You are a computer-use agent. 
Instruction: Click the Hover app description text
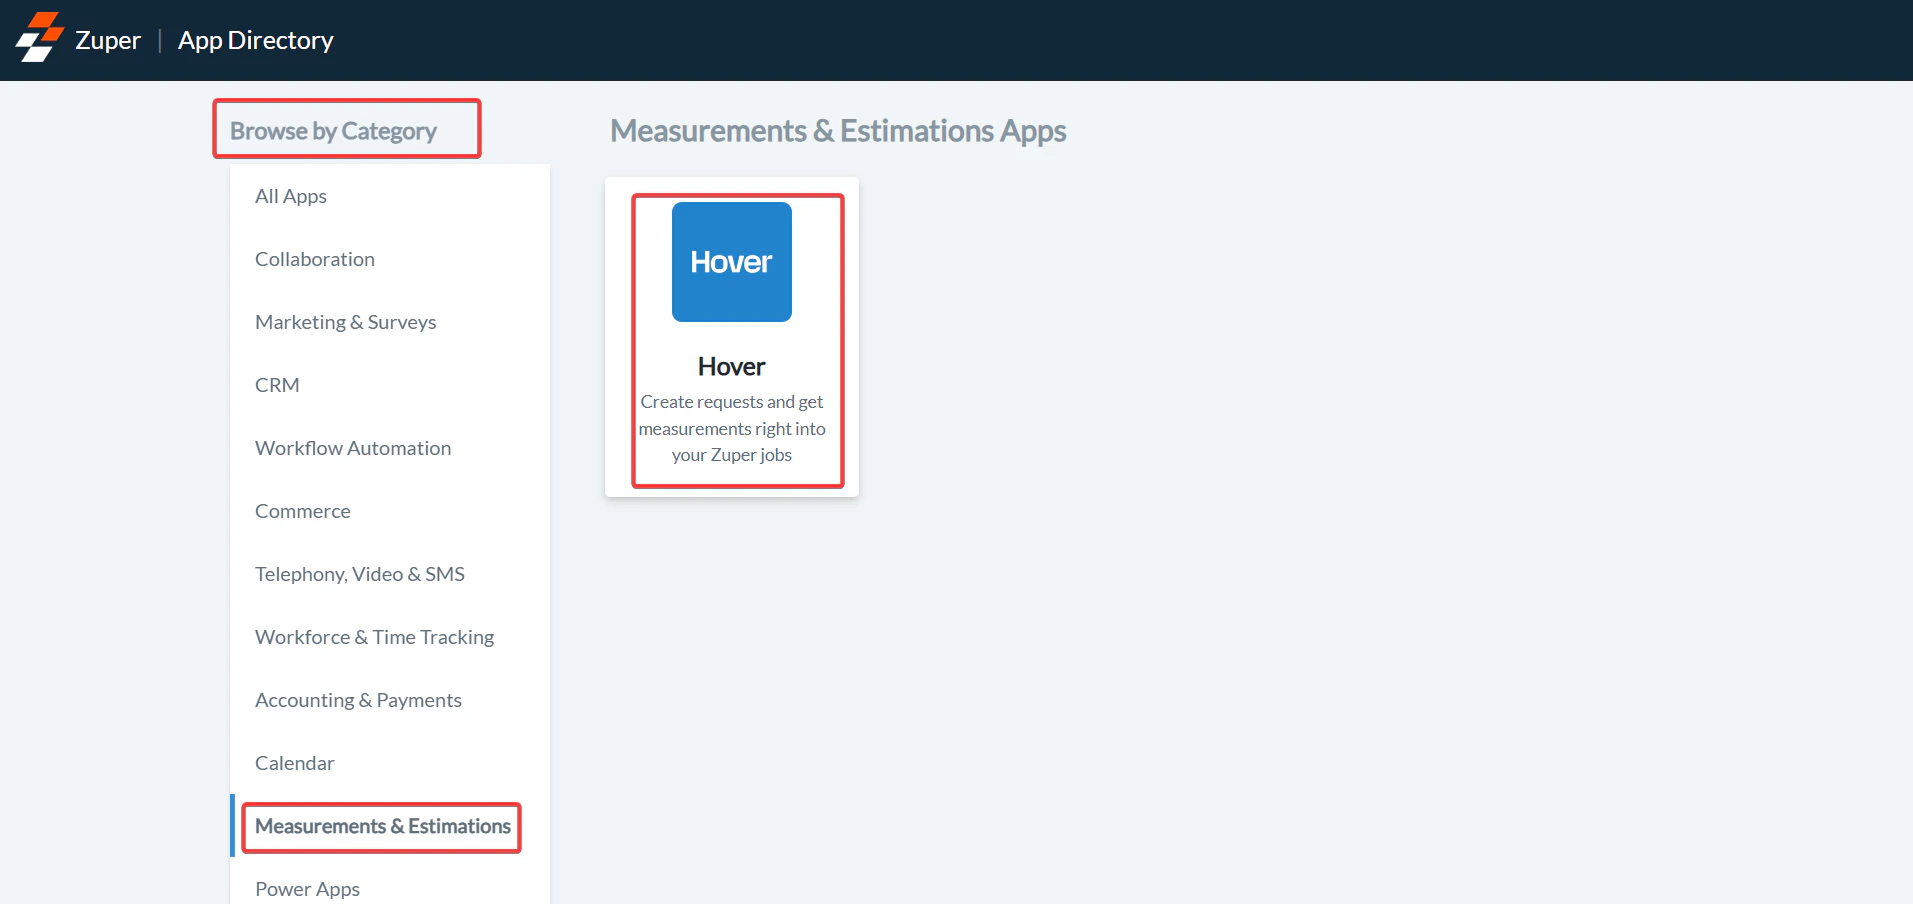coord(732,428)
